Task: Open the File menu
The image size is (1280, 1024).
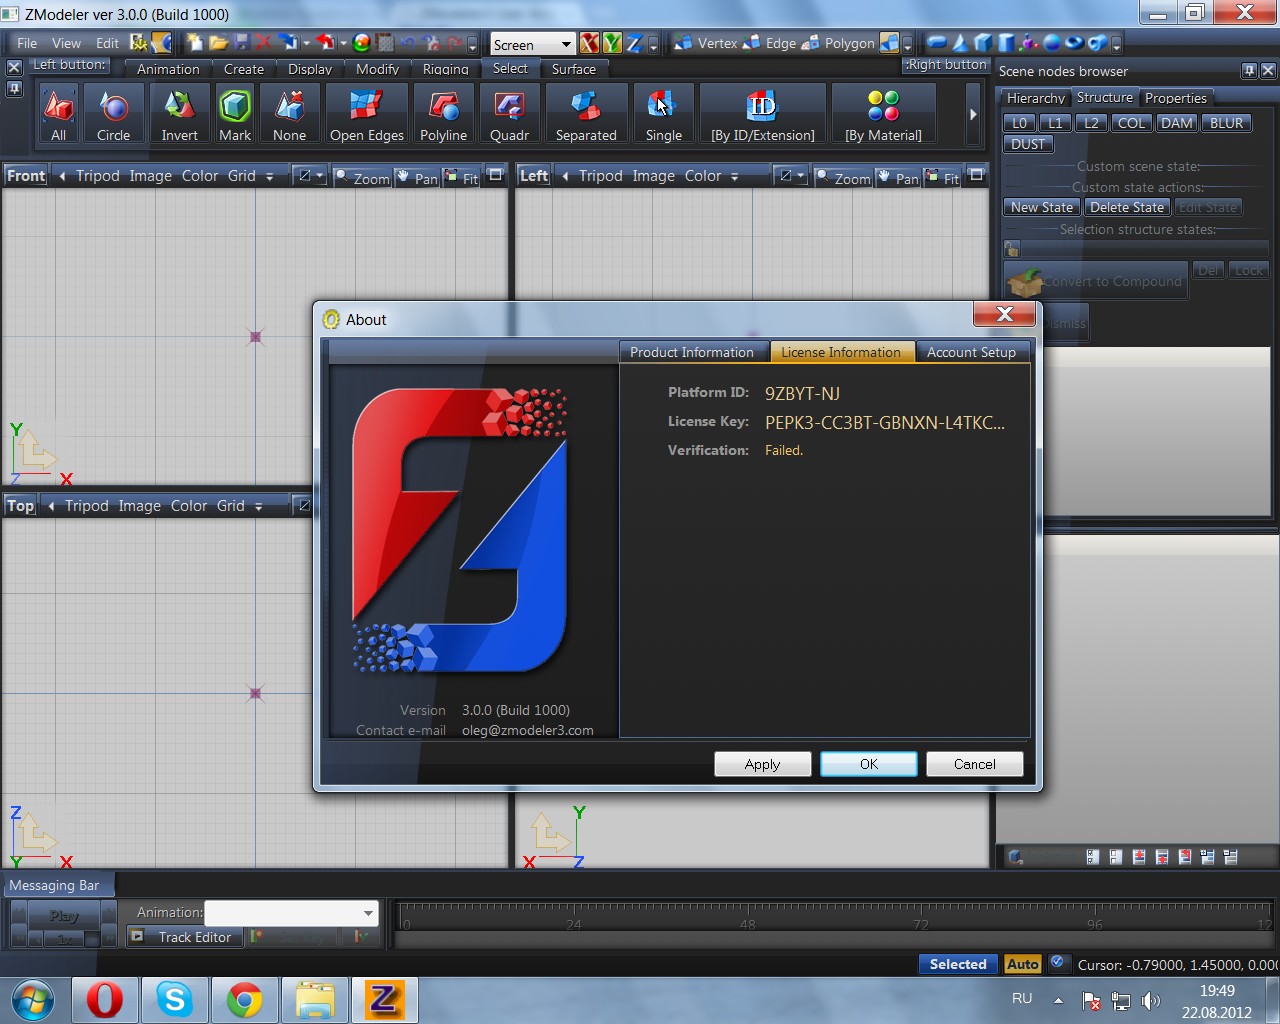Action: [27, 43]
